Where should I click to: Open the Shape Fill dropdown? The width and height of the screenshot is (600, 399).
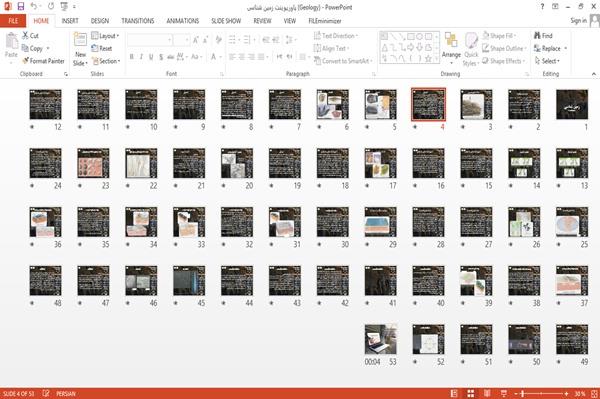pos(499,36)
